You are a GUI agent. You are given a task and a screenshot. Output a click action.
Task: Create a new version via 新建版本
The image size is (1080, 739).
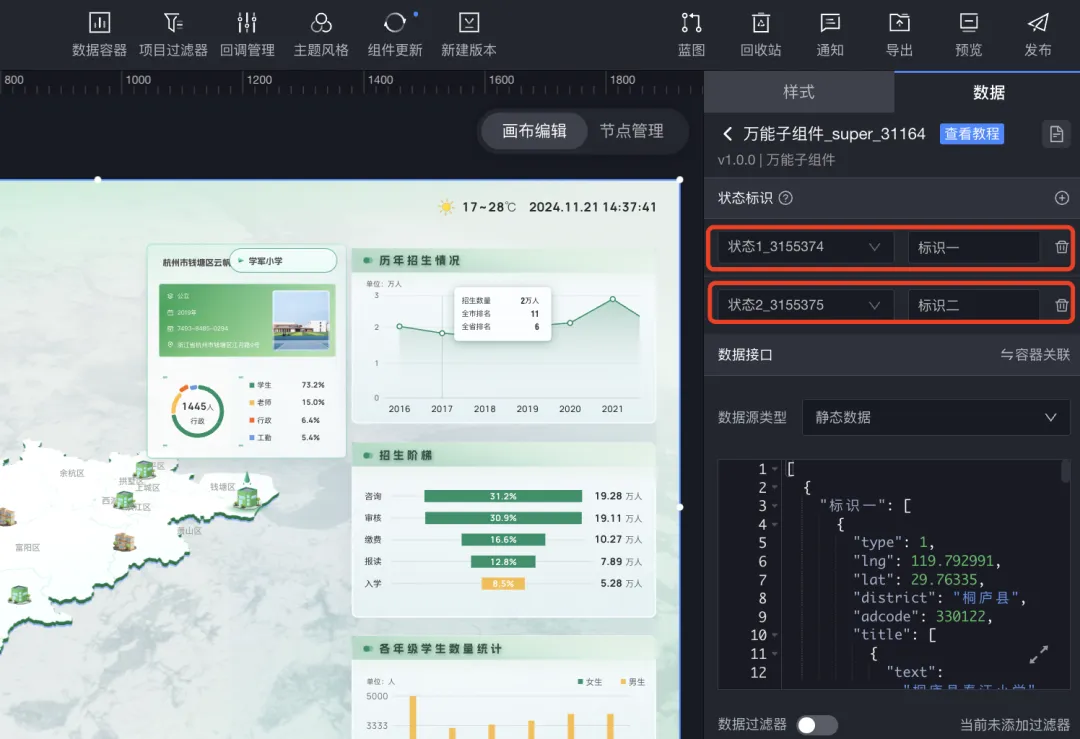(x=468, y=34)
